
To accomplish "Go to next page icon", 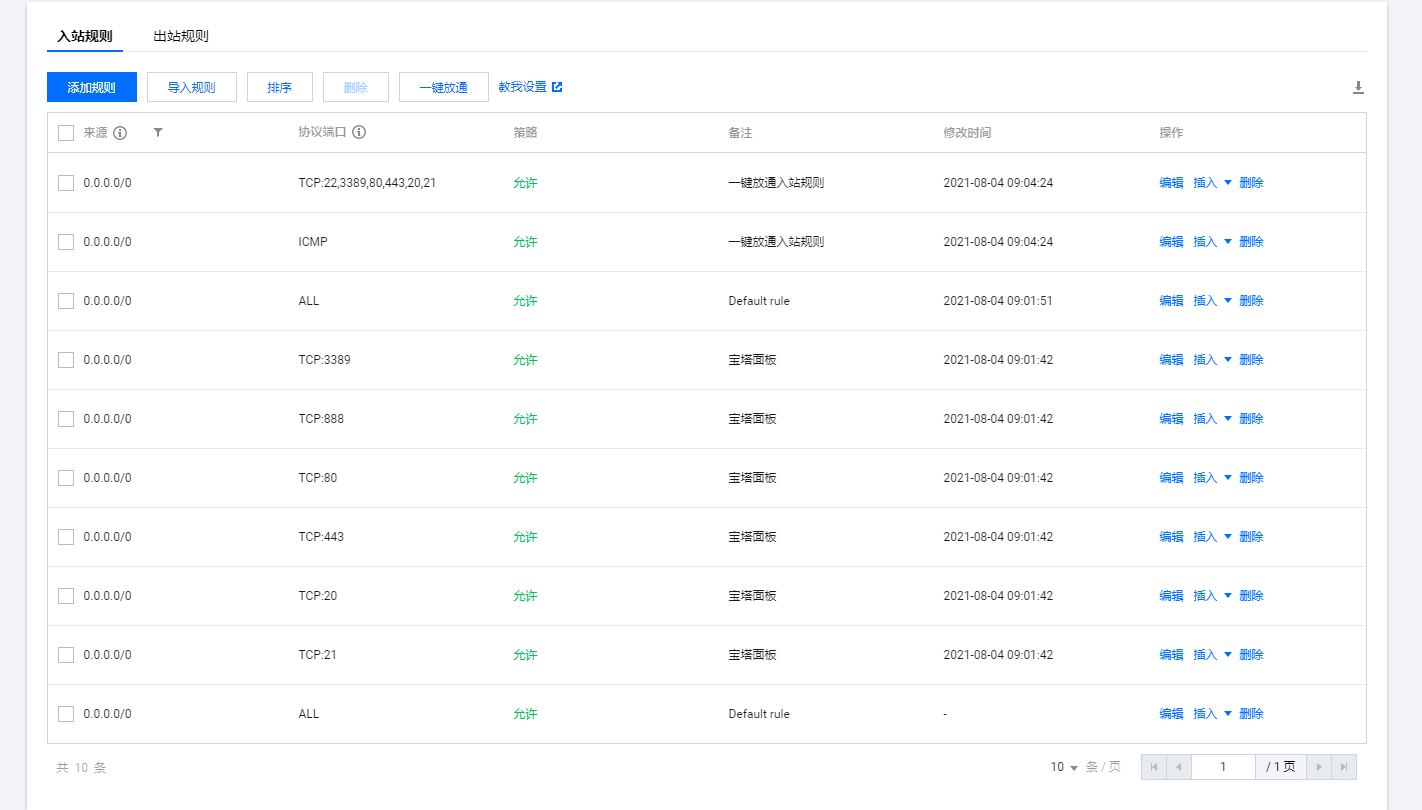I will (1319, 767).
